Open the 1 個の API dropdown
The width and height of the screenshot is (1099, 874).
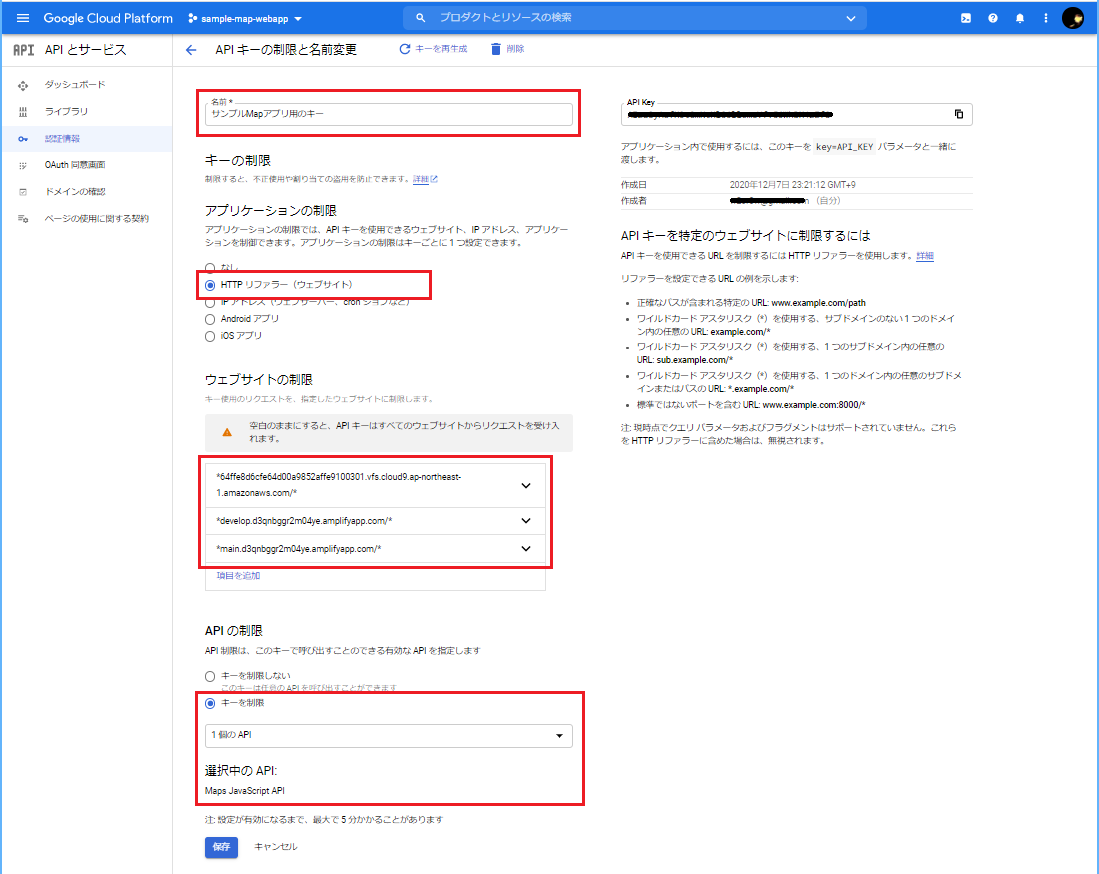pyautogui.click(x=389, y=735)
